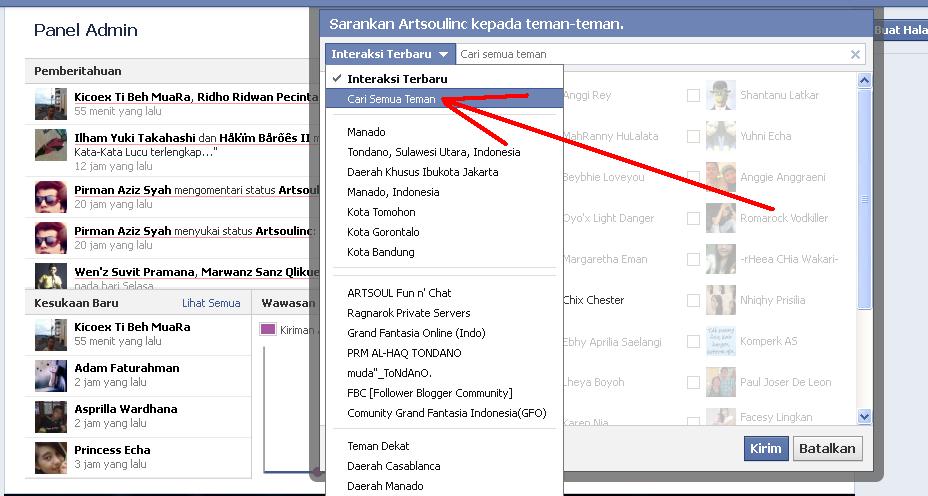Click Paul Joser De Leon's profile thumbnail
This screenshot has width=928, height=496.
[x=721, y=382]
